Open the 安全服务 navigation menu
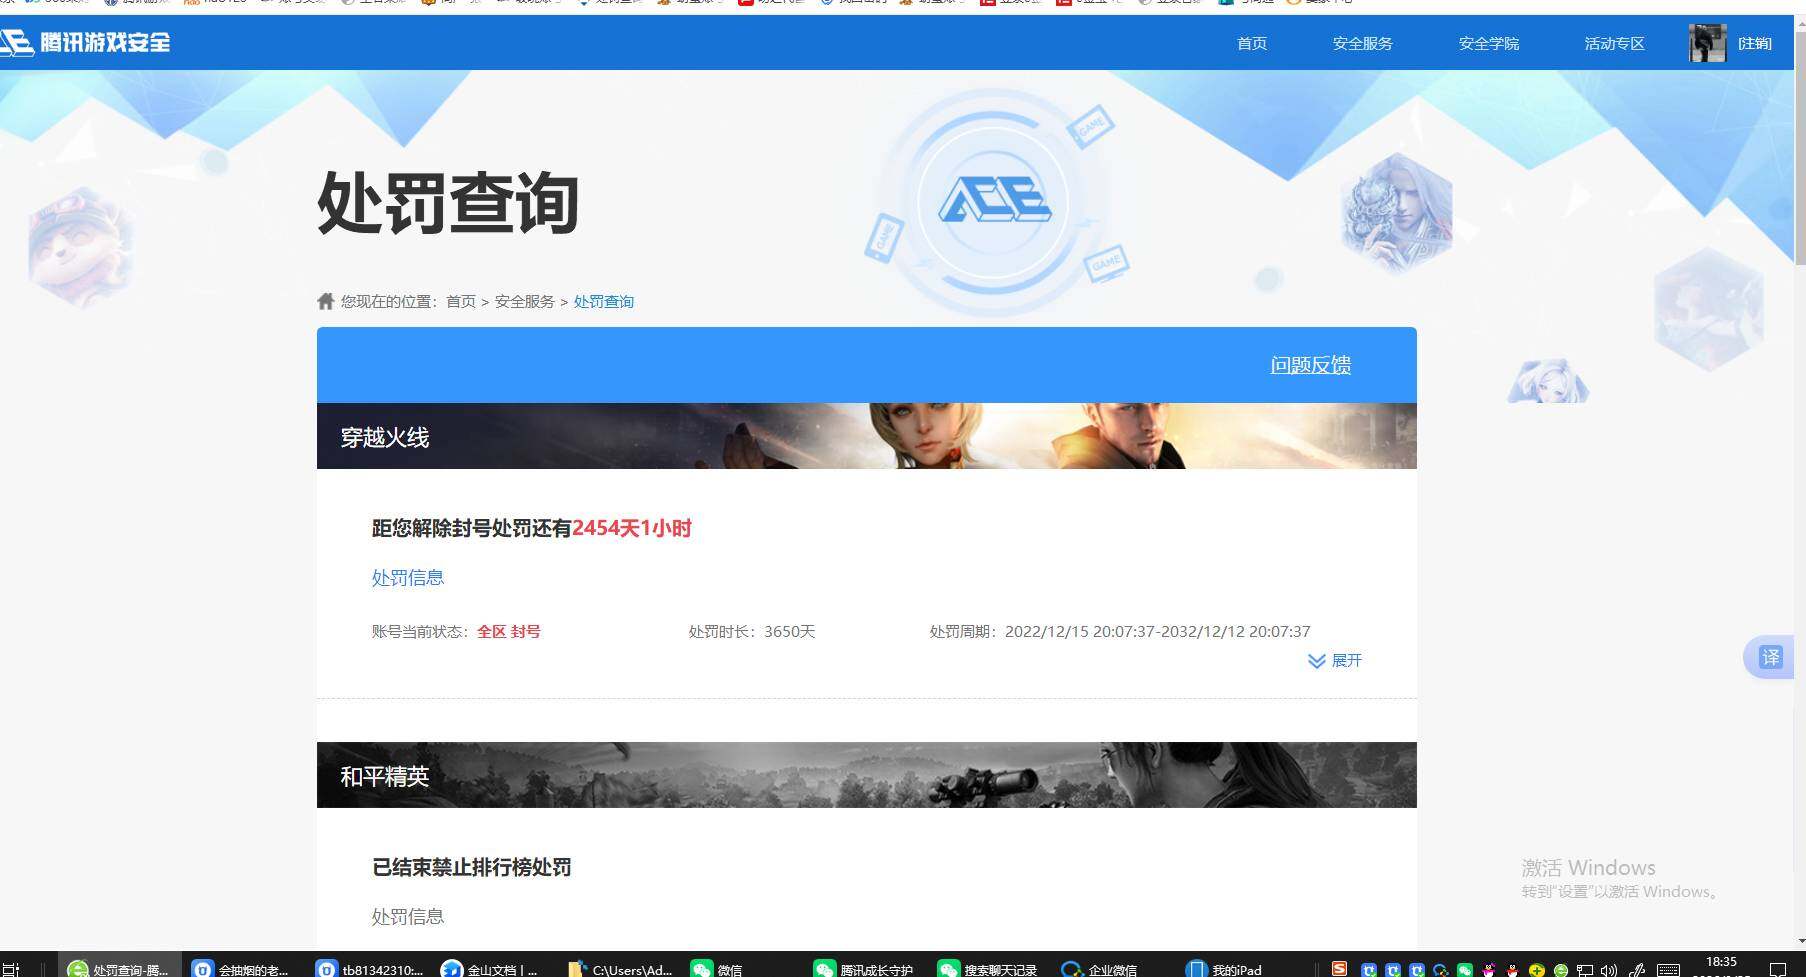This screenshot has width=1806, height=977. [x=1361, y=43]
